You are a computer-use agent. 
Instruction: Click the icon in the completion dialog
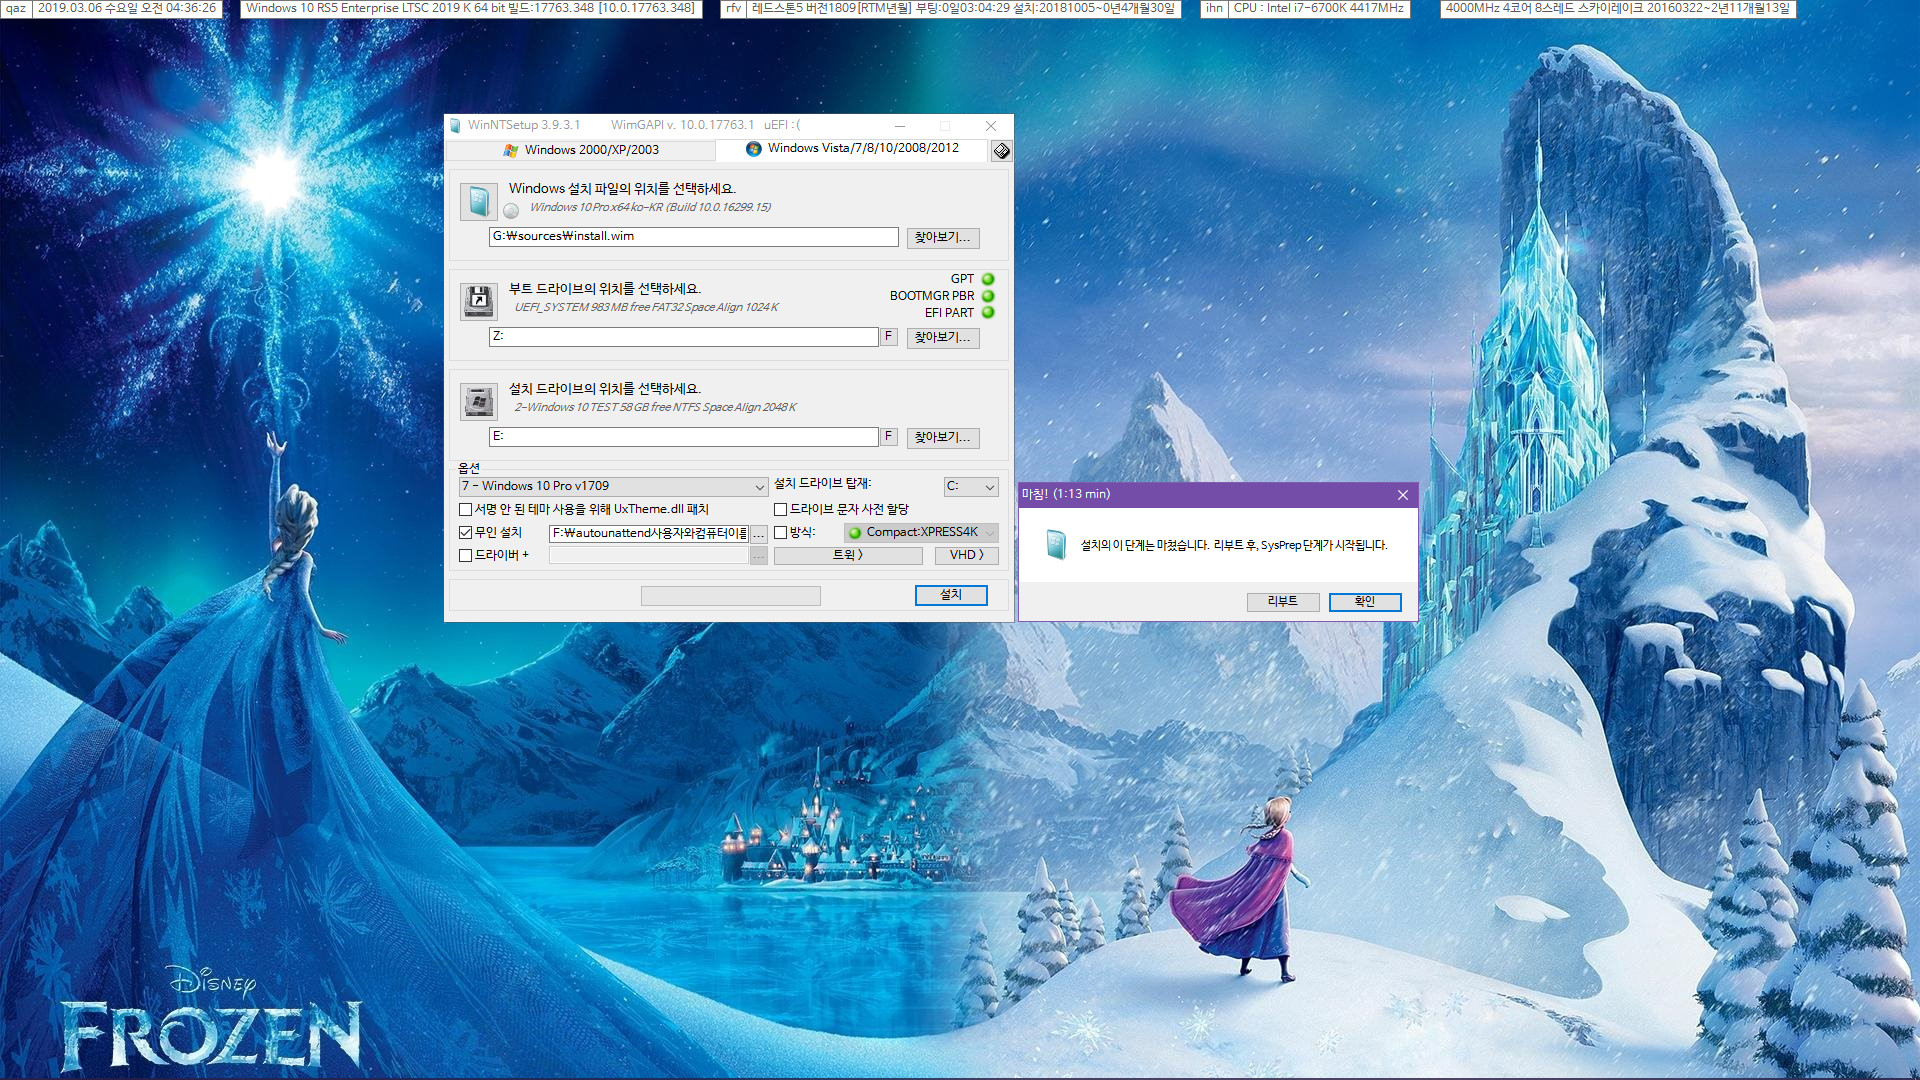coord(1056,545)
